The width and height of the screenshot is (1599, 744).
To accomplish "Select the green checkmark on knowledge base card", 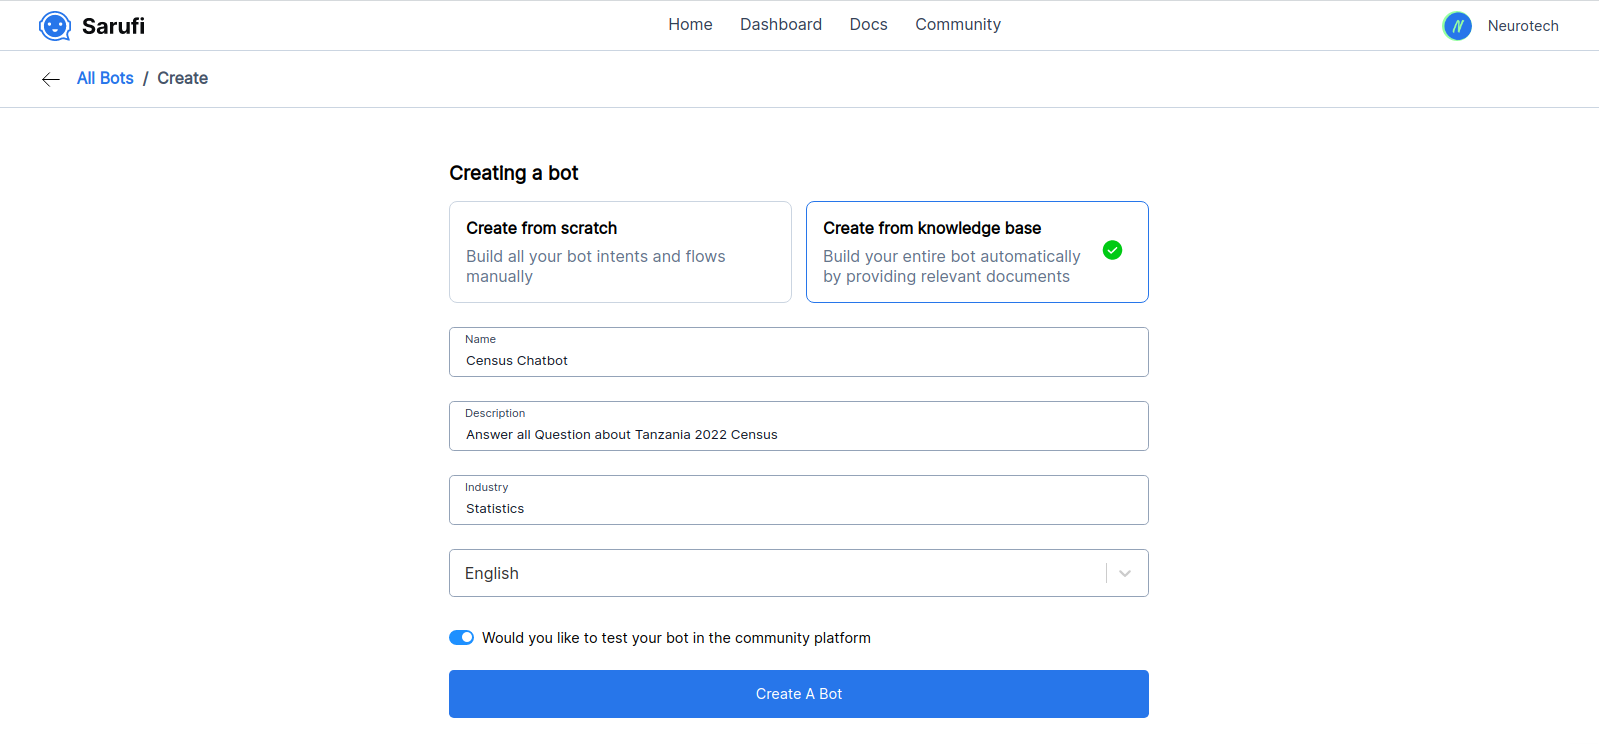I will pos(1112,250).
